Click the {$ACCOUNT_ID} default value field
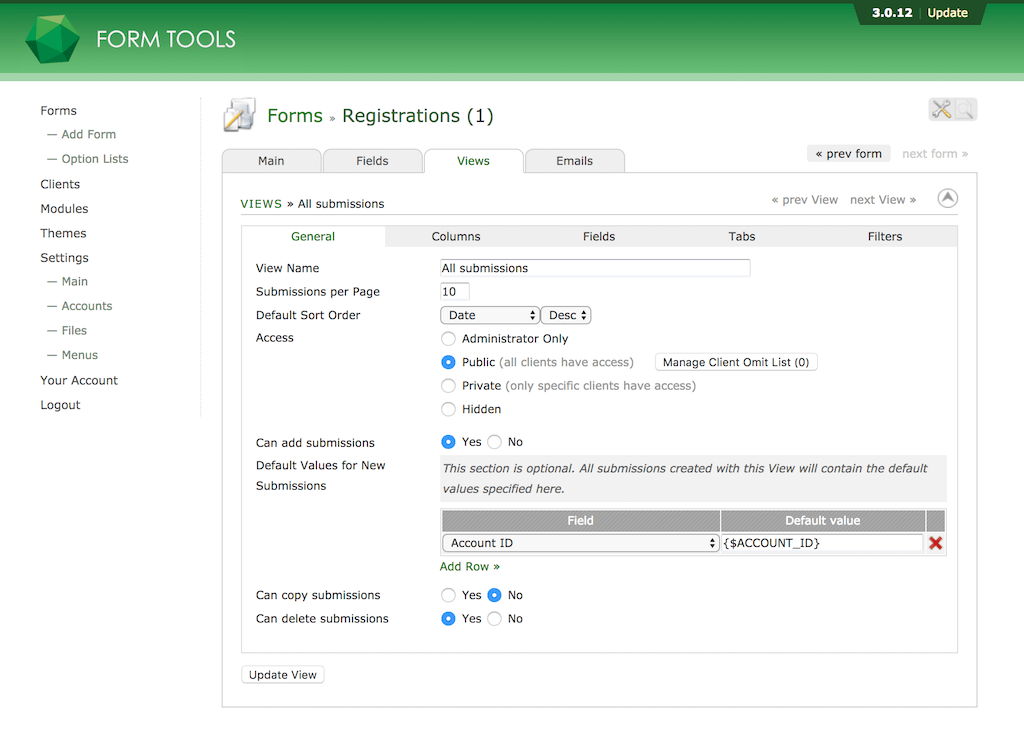 (822, 543)
